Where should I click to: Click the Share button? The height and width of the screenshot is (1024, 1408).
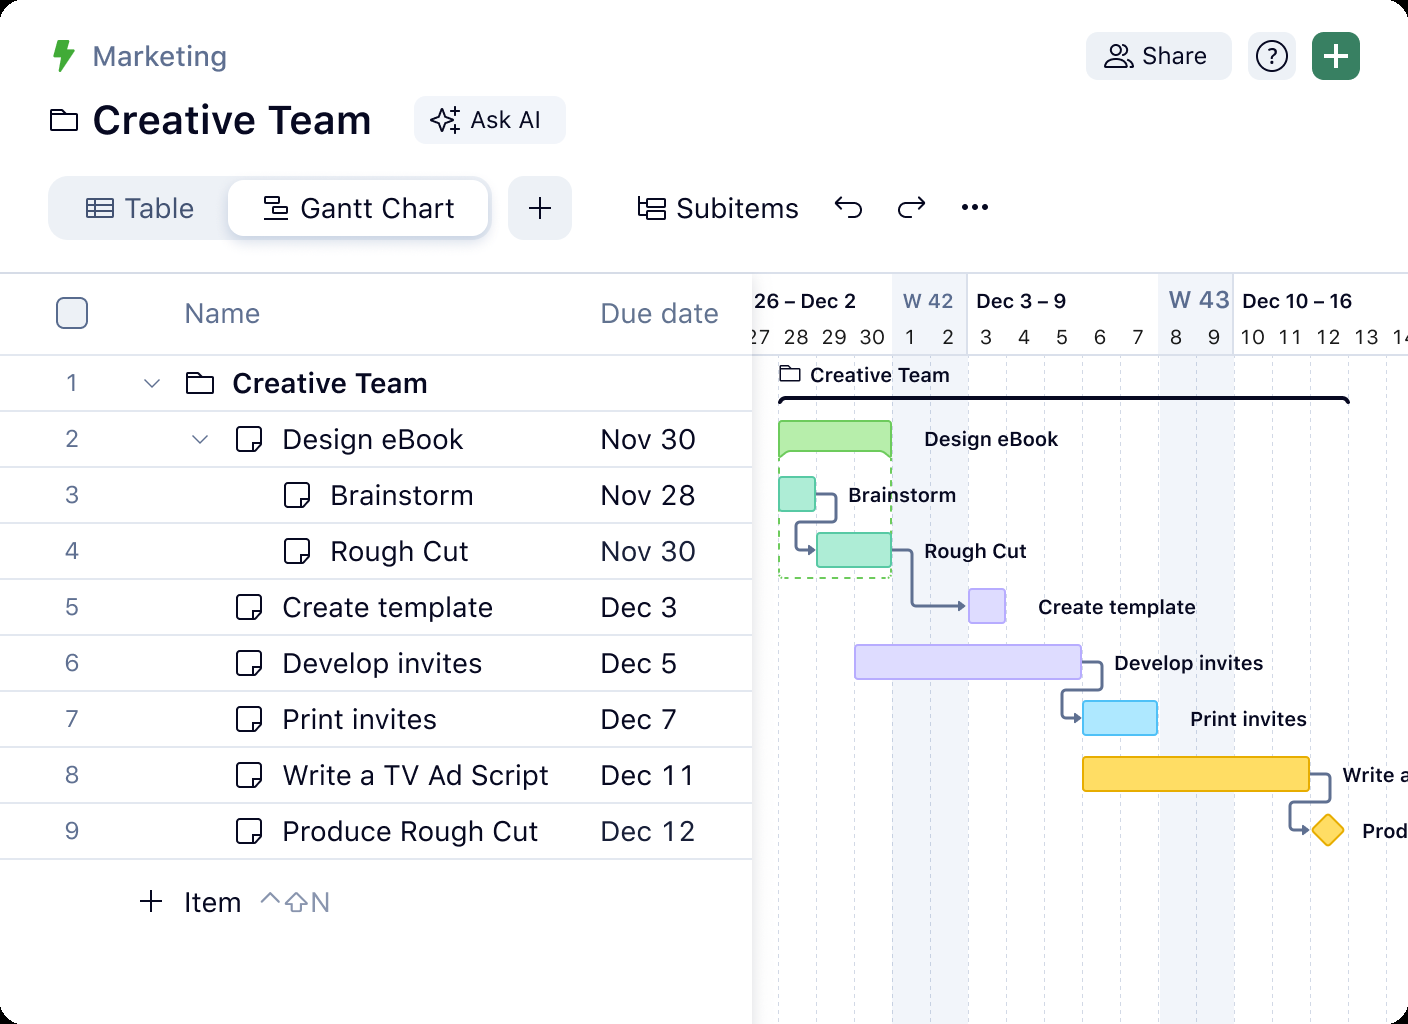coord(1158,56)
